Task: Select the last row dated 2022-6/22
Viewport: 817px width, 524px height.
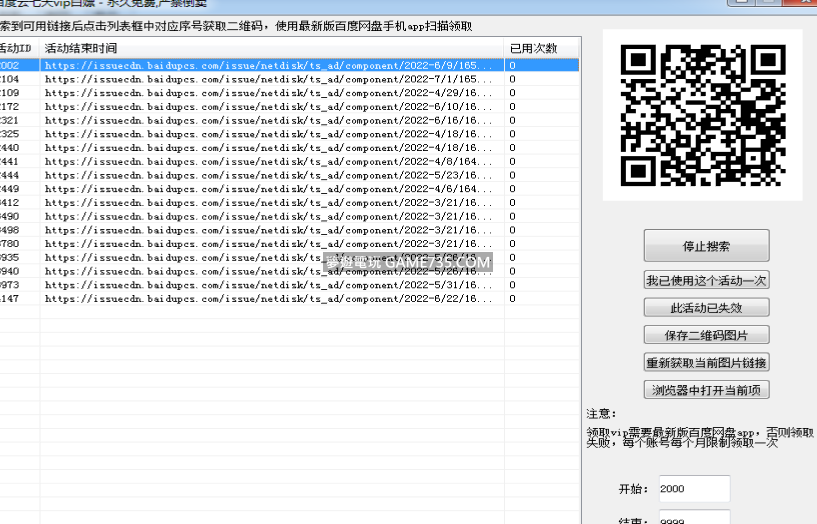Action: (x=268, y=298)
